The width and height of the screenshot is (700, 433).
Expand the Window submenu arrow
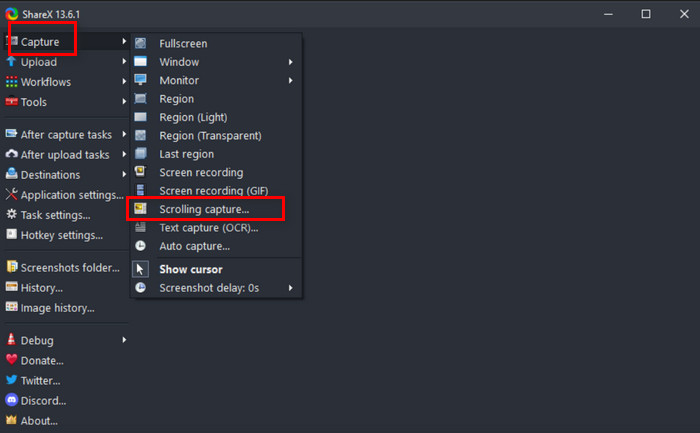[291, 62]
